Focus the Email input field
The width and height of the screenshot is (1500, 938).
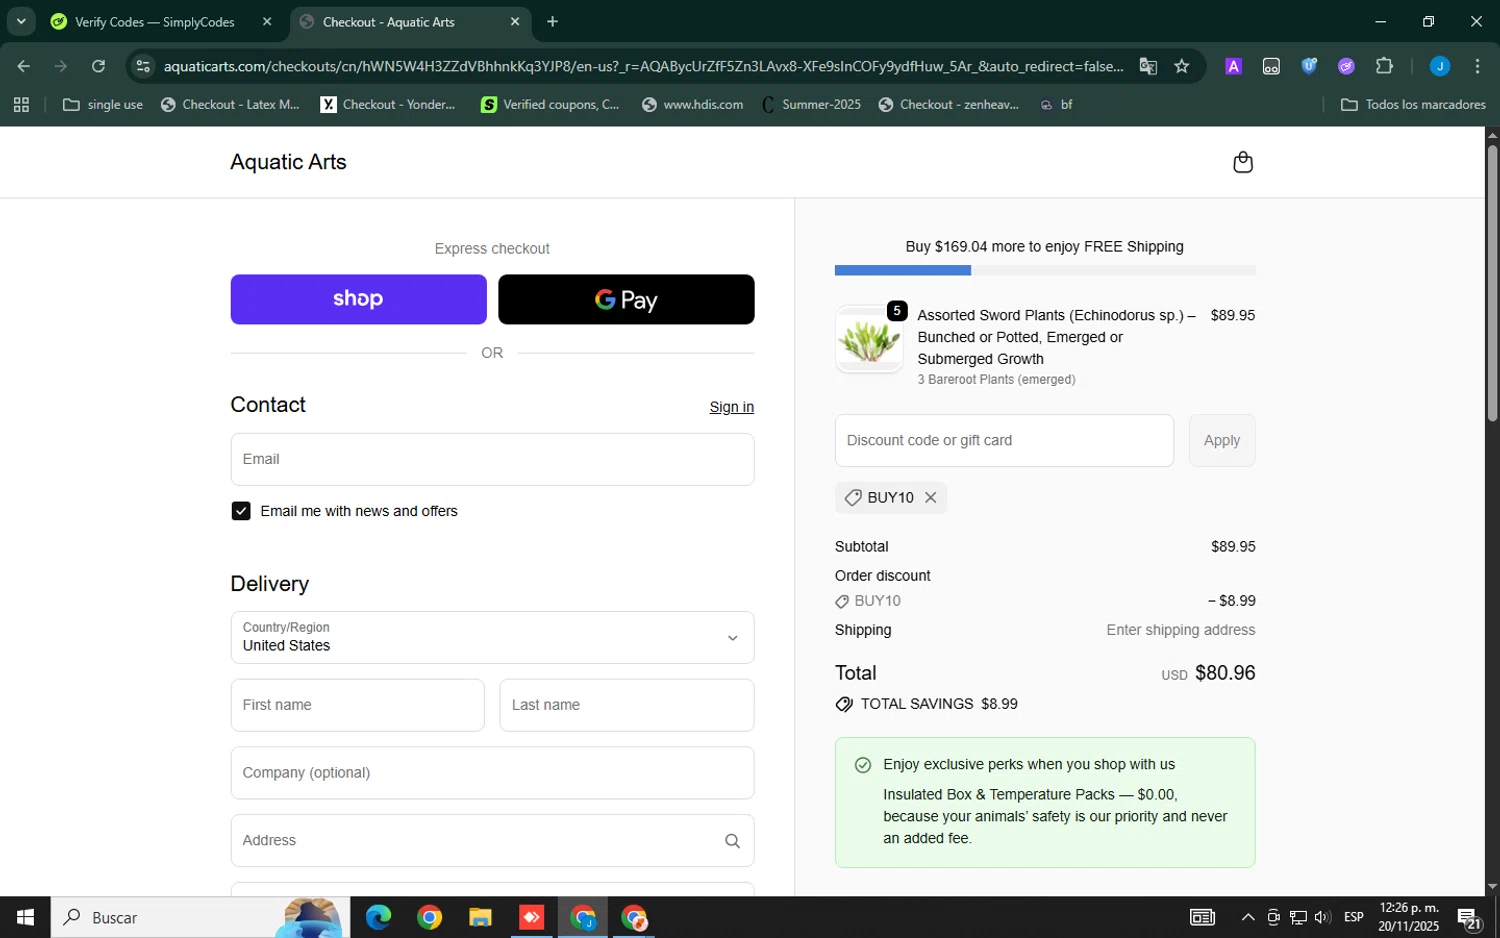click(x=492, y=459)
